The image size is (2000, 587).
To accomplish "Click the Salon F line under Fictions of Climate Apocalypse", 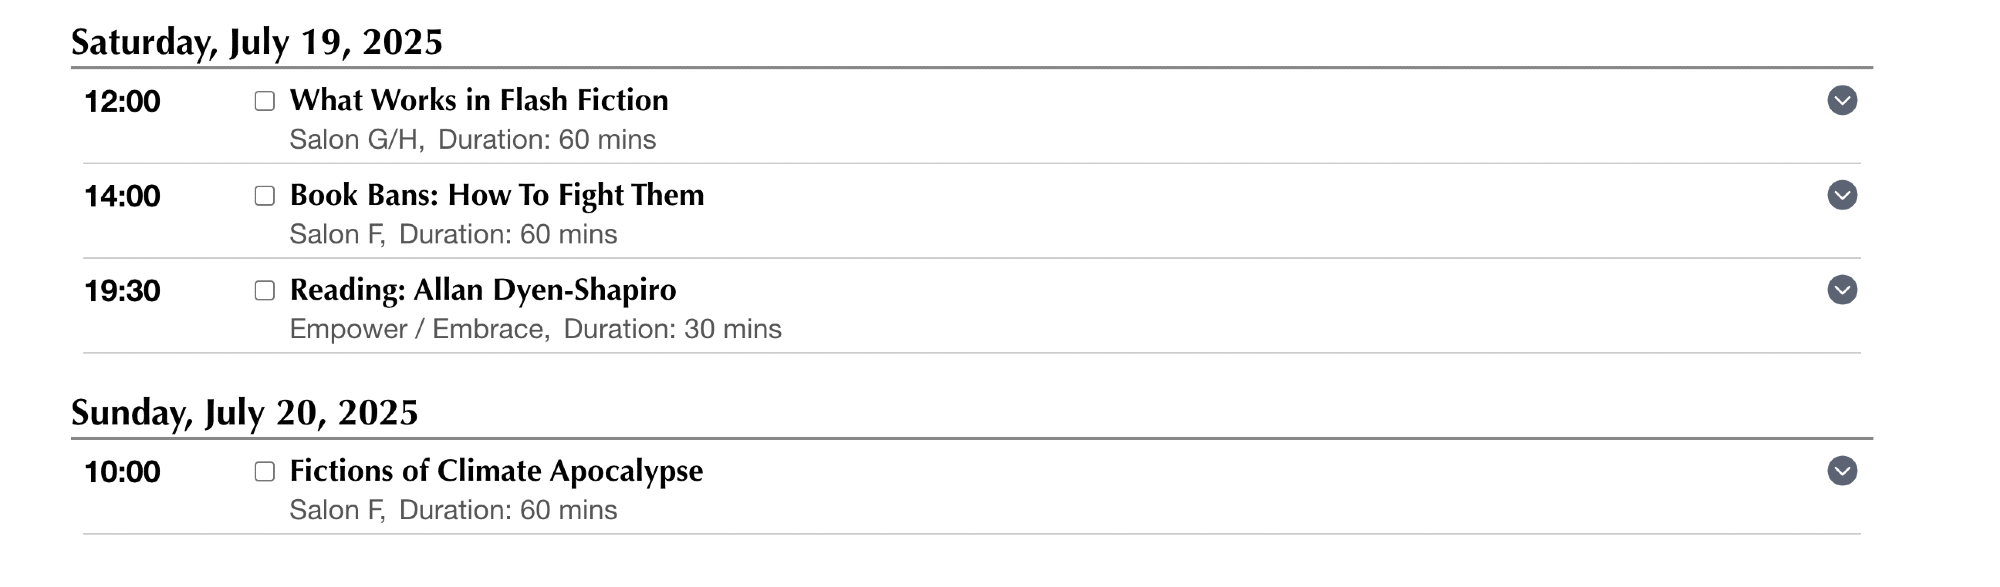I will (337, 510).
